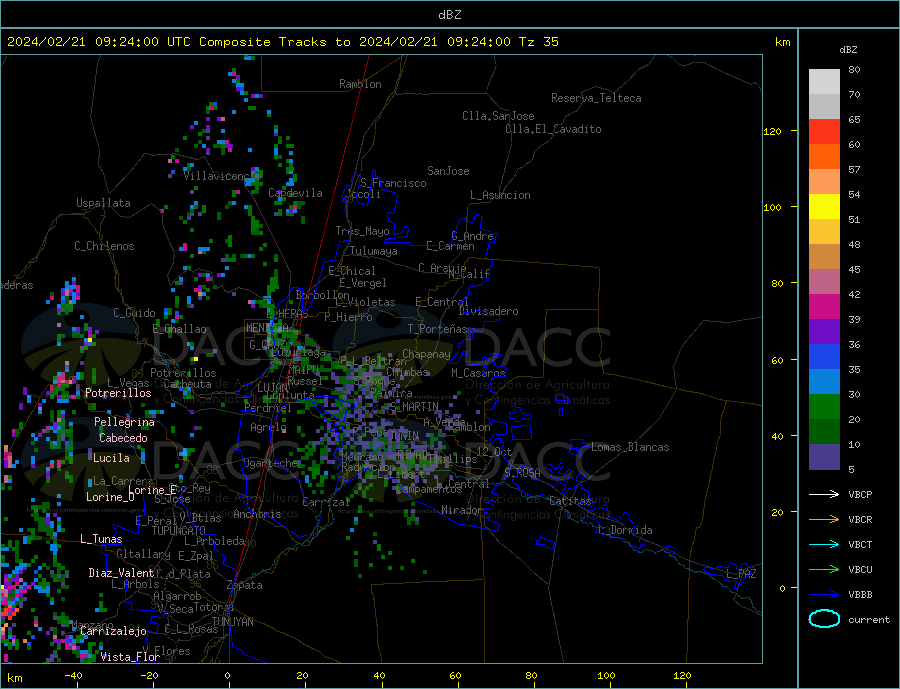The image size is (900, 689).
Task: Click the 'L_PAZ' map label
Action: 741,574
